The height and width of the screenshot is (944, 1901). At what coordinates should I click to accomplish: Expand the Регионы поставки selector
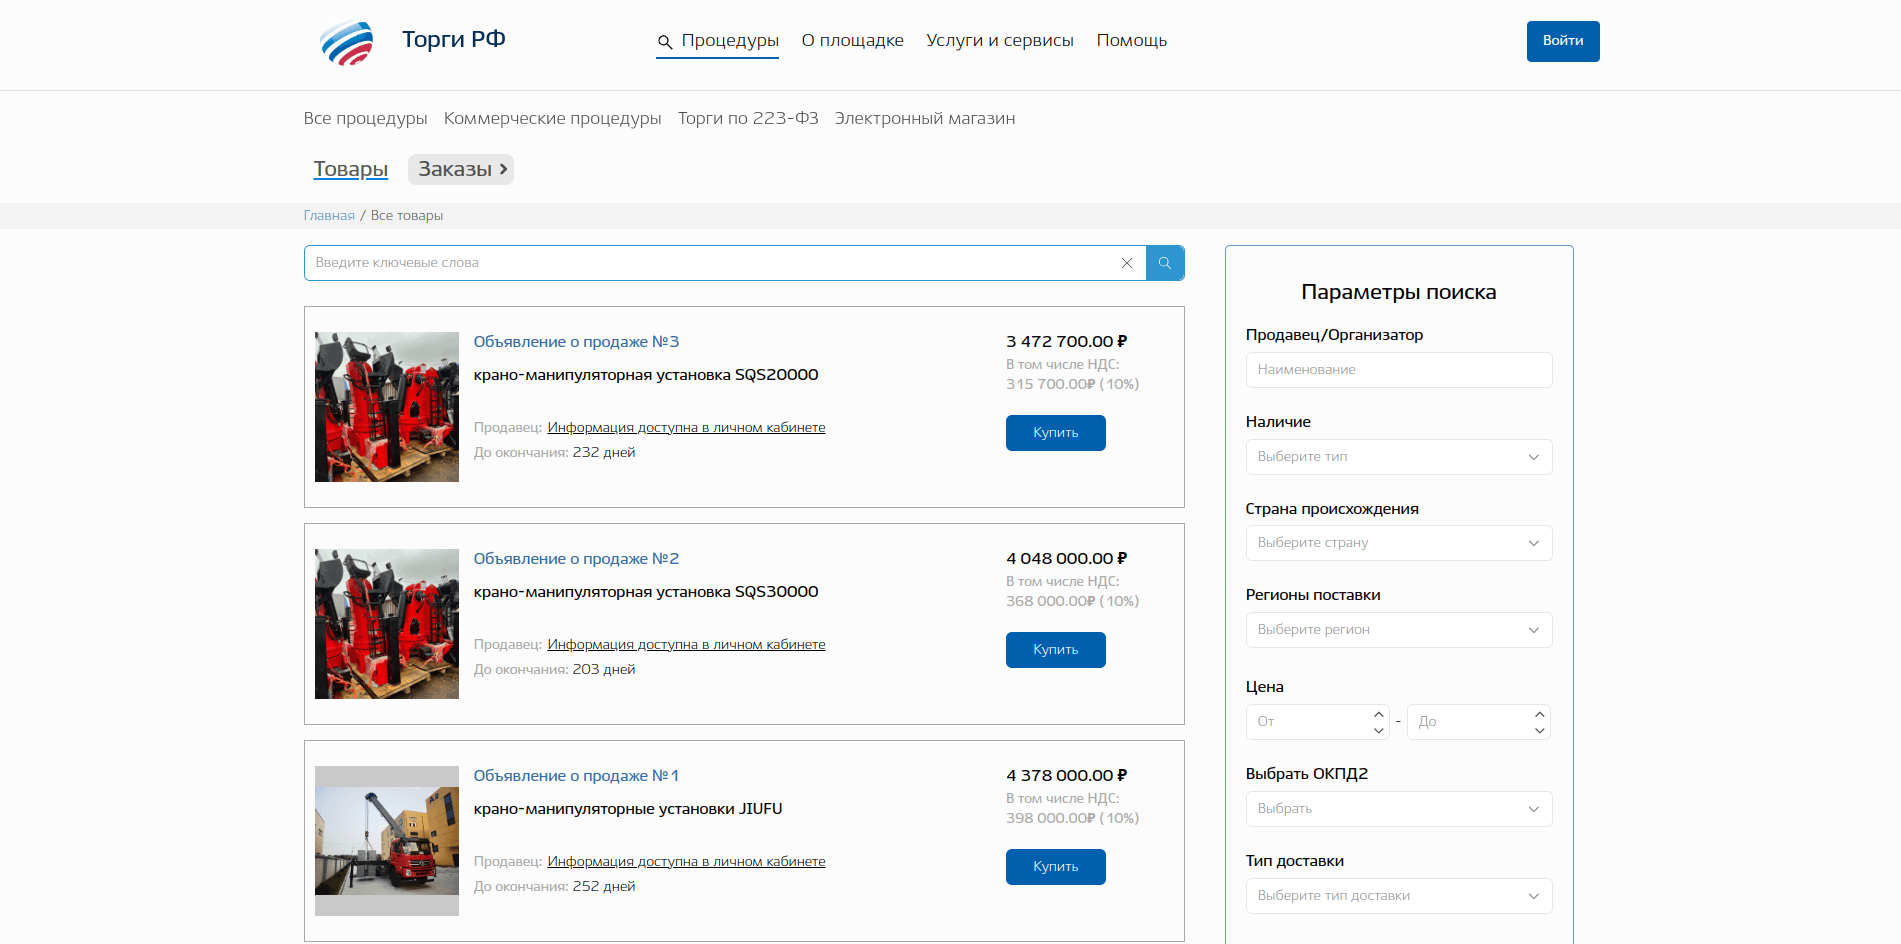click(1398, 630)
